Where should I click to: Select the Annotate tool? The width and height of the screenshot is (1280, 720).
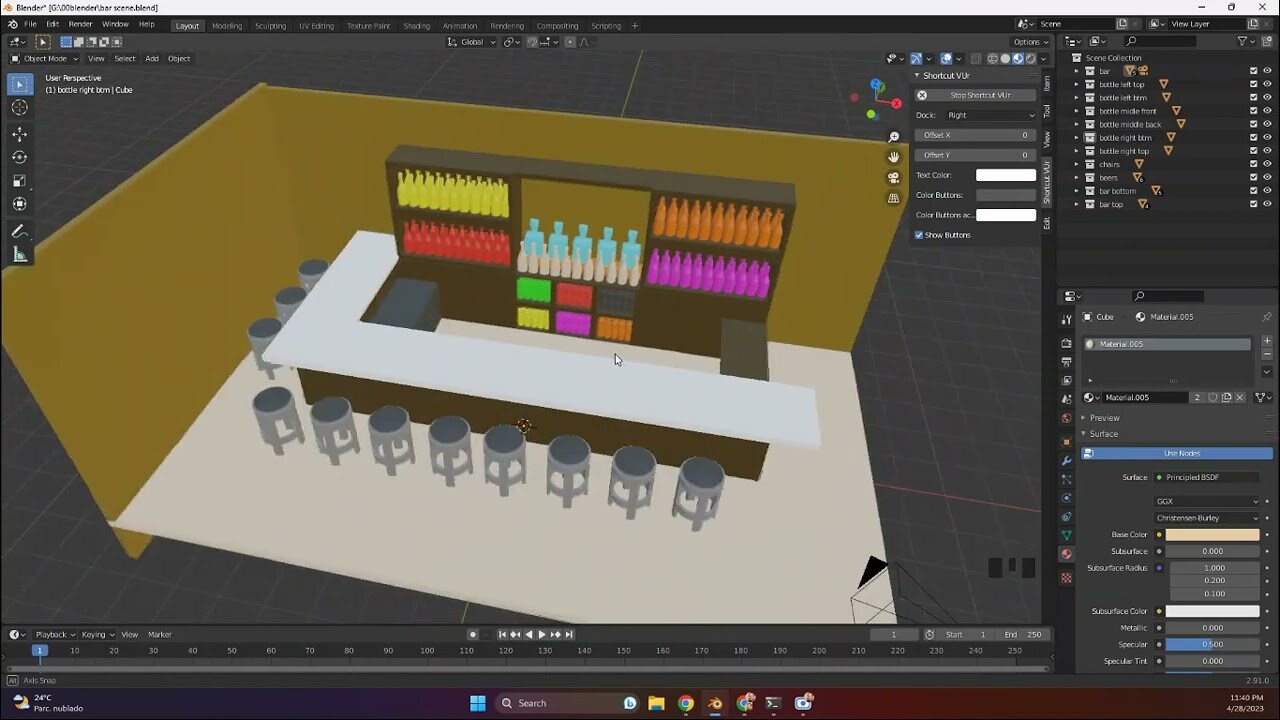19,231
